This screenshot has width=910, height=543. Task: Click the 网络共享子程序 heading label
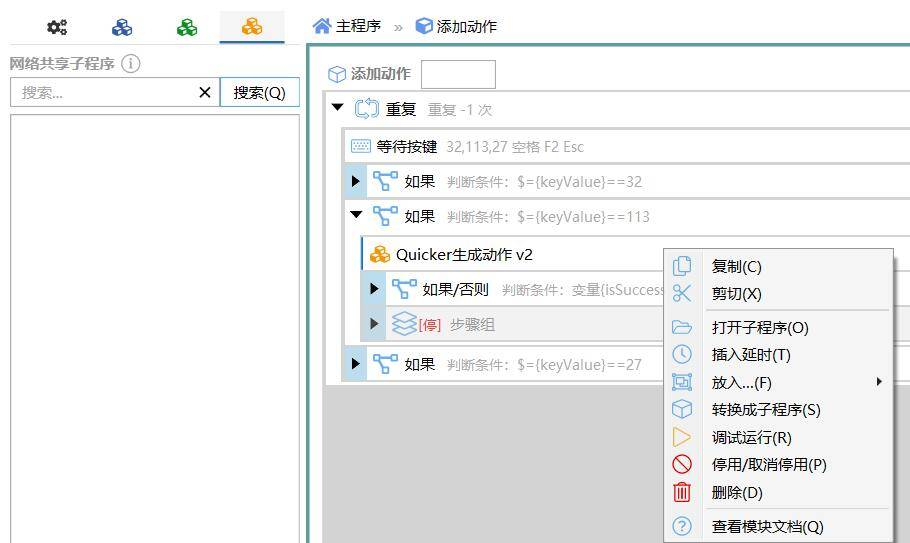(x=62, y=63)
